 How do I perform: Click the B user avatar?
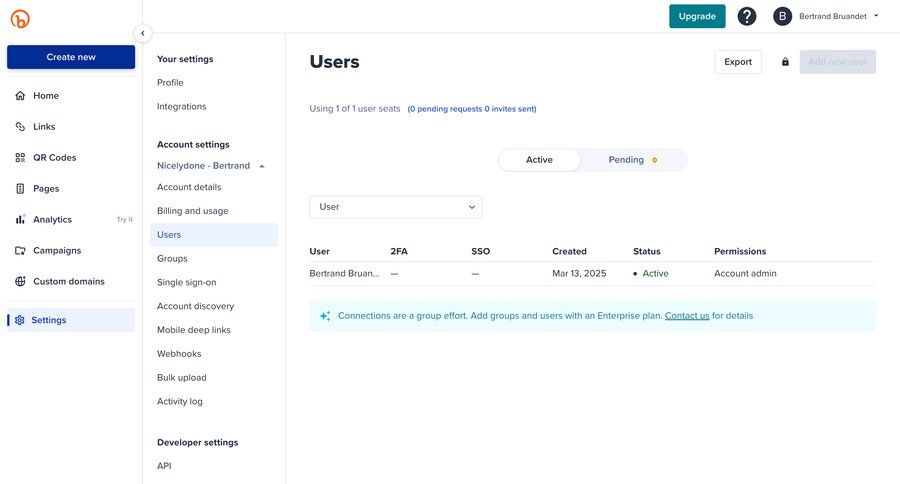pyautogui.click(x=782, y=16)
